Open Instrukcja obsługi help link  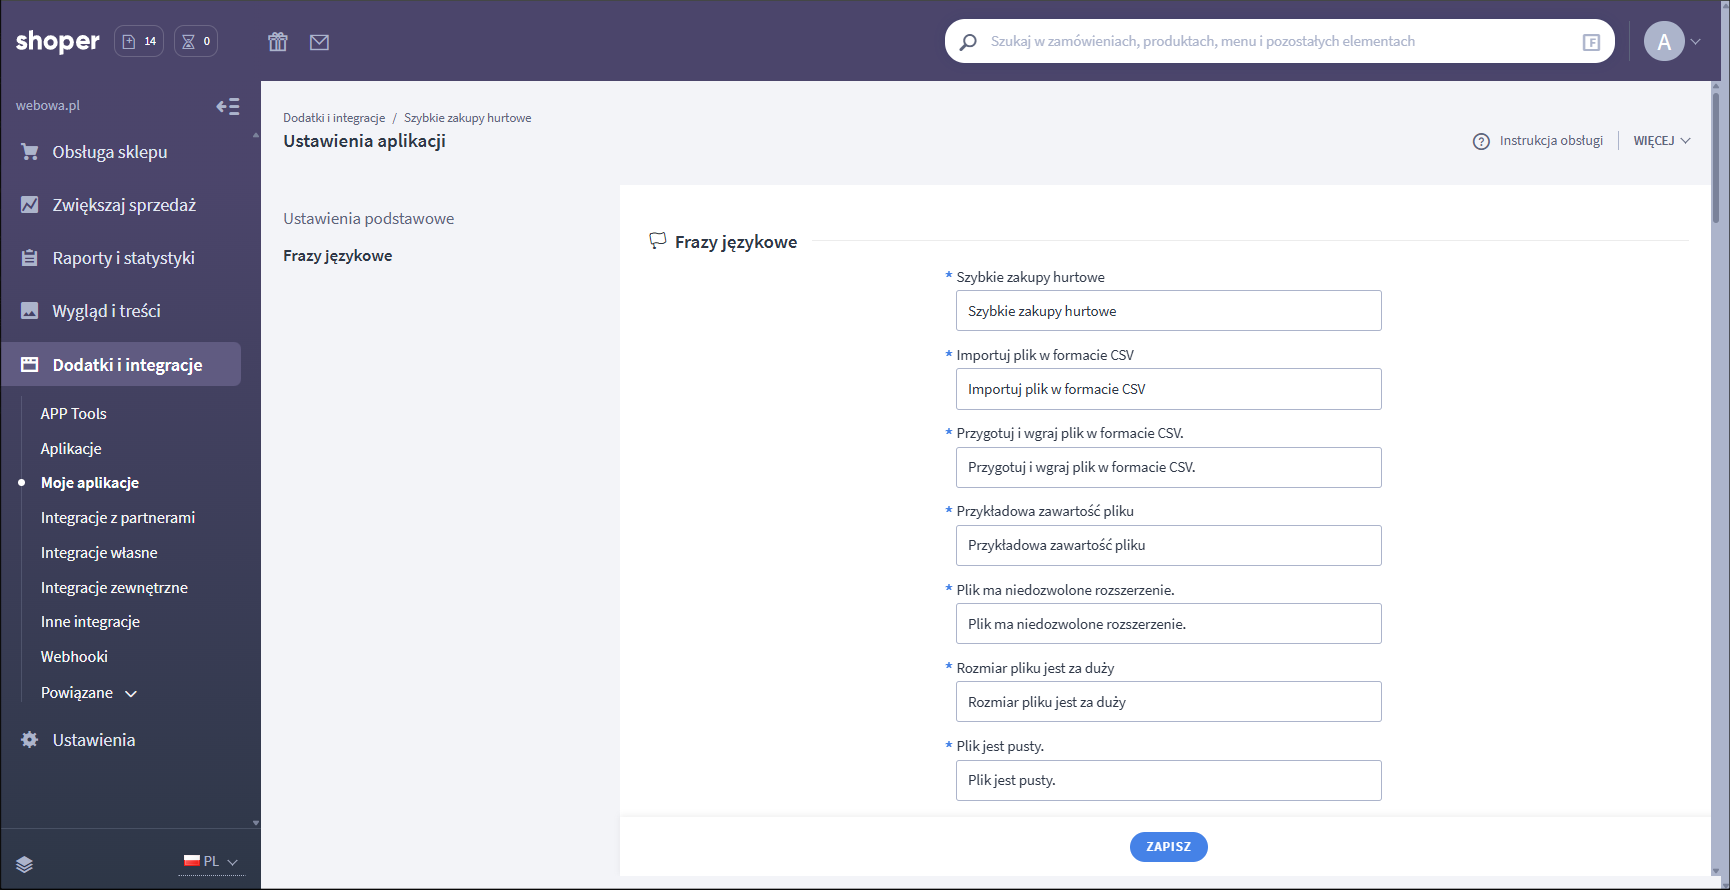[1538, 141]
